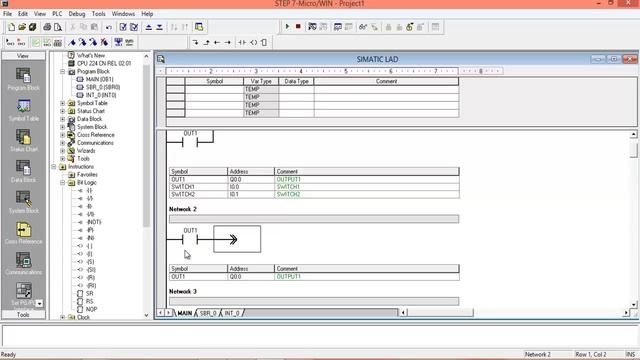Click the View bar header button
640x360 pixels.
(23, 56)
